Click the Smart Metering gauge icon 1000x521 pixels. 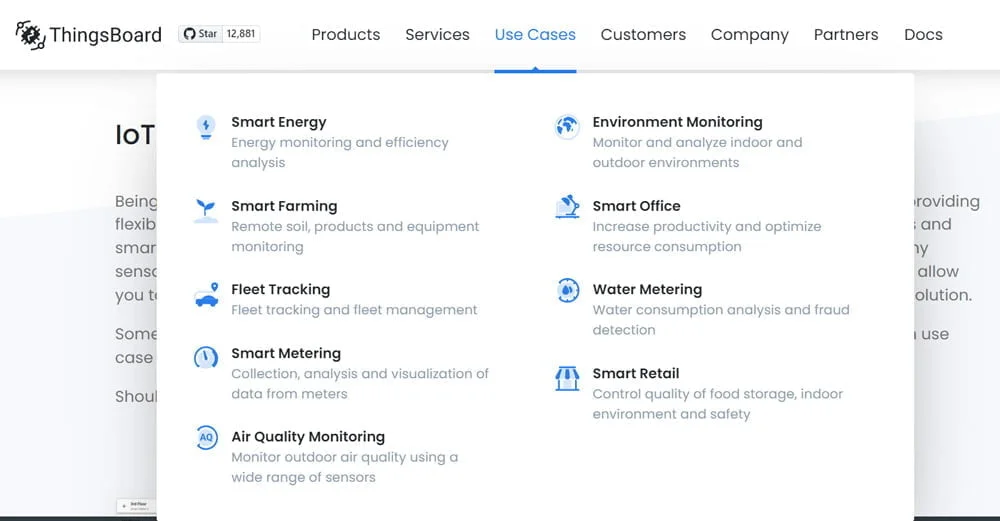point(206,357)
